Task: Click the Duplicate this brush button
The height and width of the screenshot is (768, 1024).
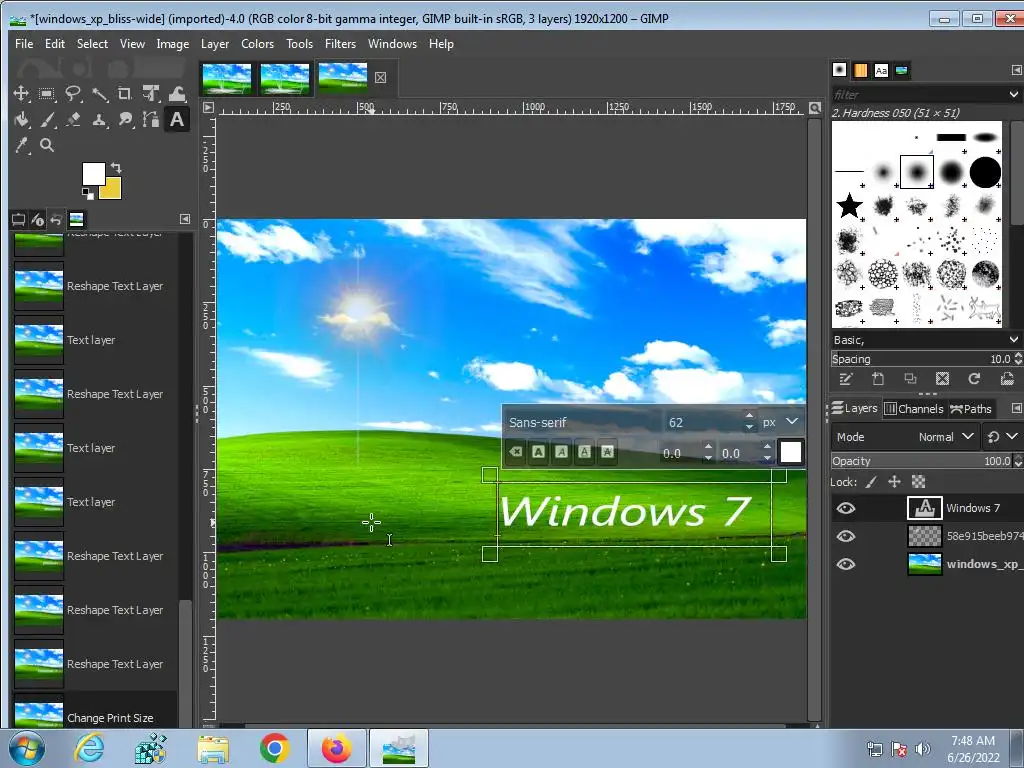Action: (x=910, y=379)
